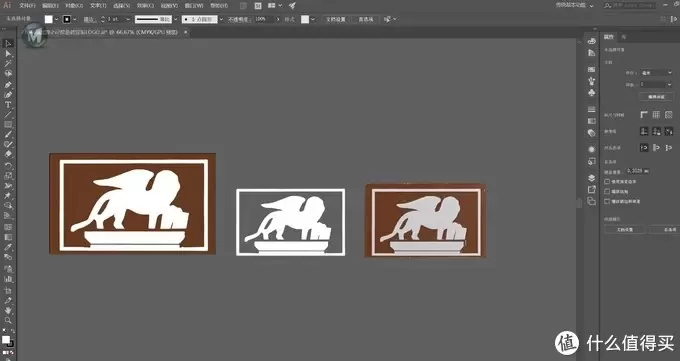Viewport: 680px width, 361px height.
Task: Select the Shaper tool
Action: click(8, 144)
